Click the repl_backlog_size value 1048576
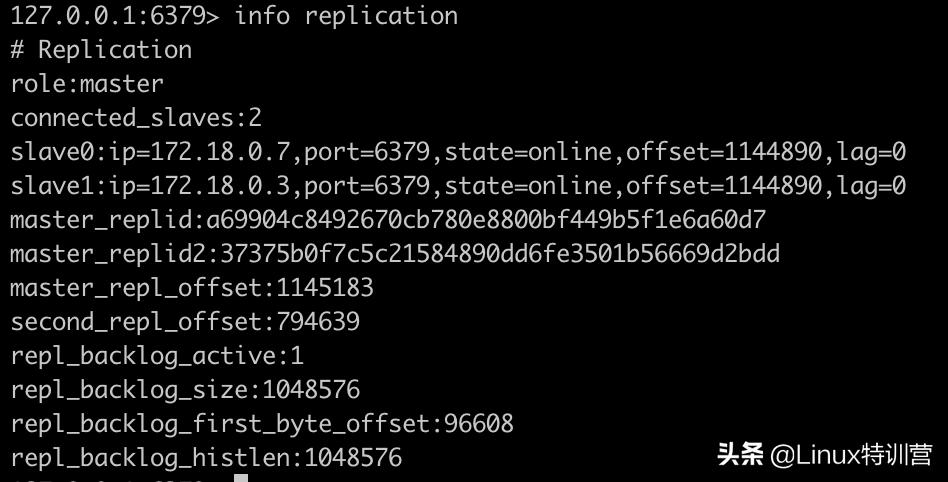The height and width of the screenshot is (482, 948). (x=311, y=390)
